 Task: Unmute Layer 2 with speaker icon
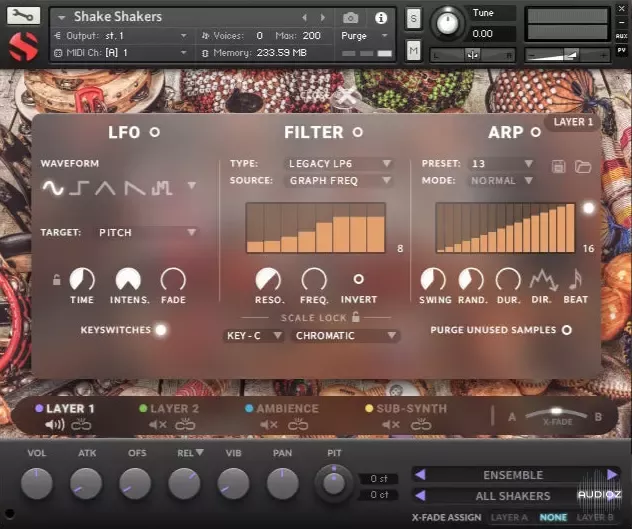point(158,425)
